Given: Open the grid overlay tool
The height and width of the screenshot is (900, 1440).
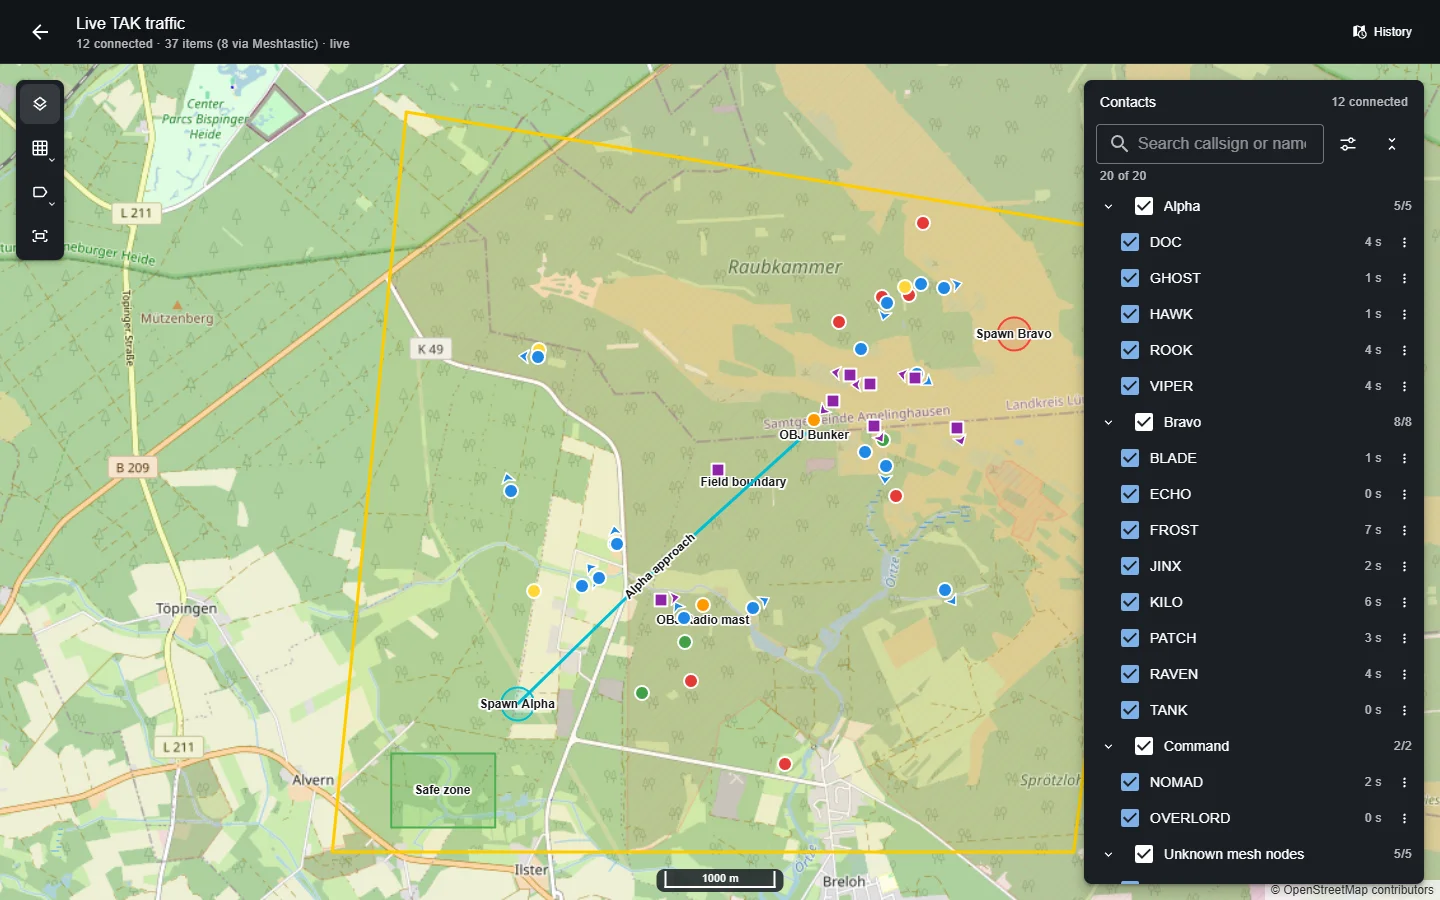Looking at the screenshot, I should (40, 148).
